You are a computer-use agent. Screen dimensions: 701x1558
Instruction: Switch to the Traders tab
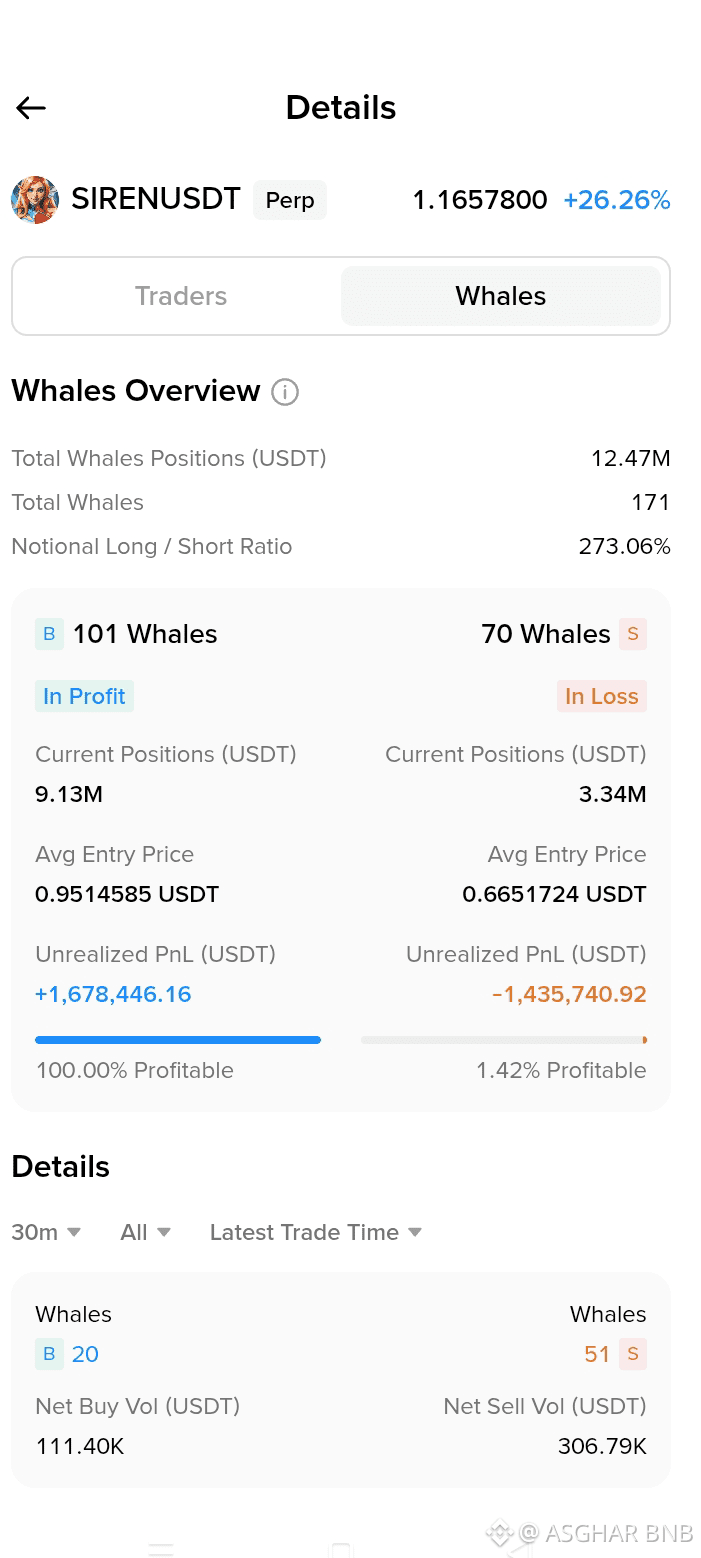181,296
